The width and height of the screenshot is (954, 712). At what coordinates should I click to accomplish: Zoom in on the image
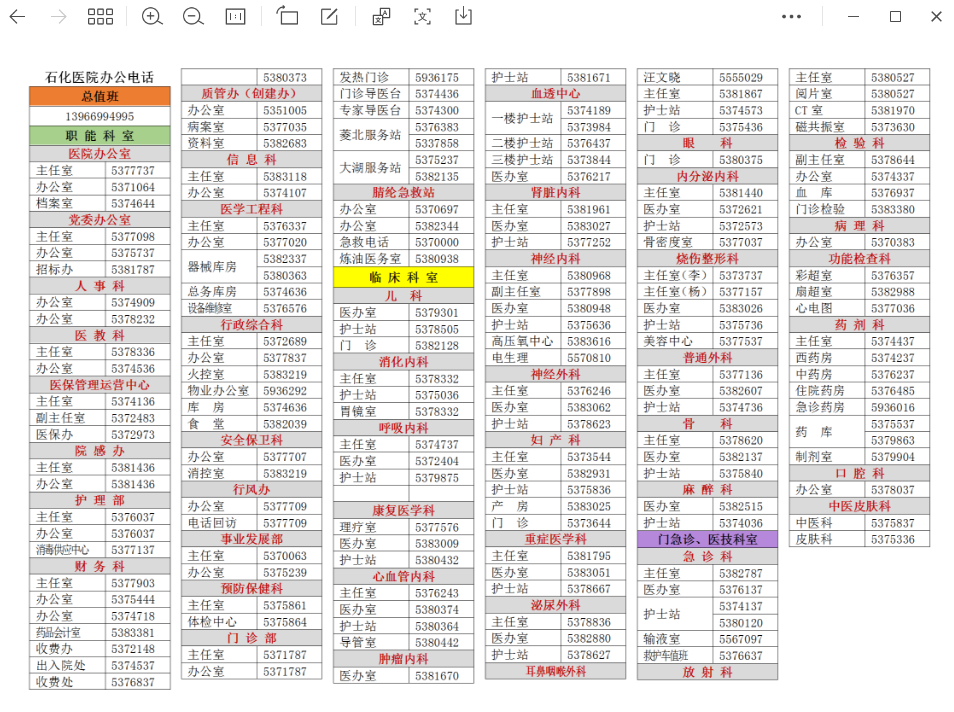(152, 17)
